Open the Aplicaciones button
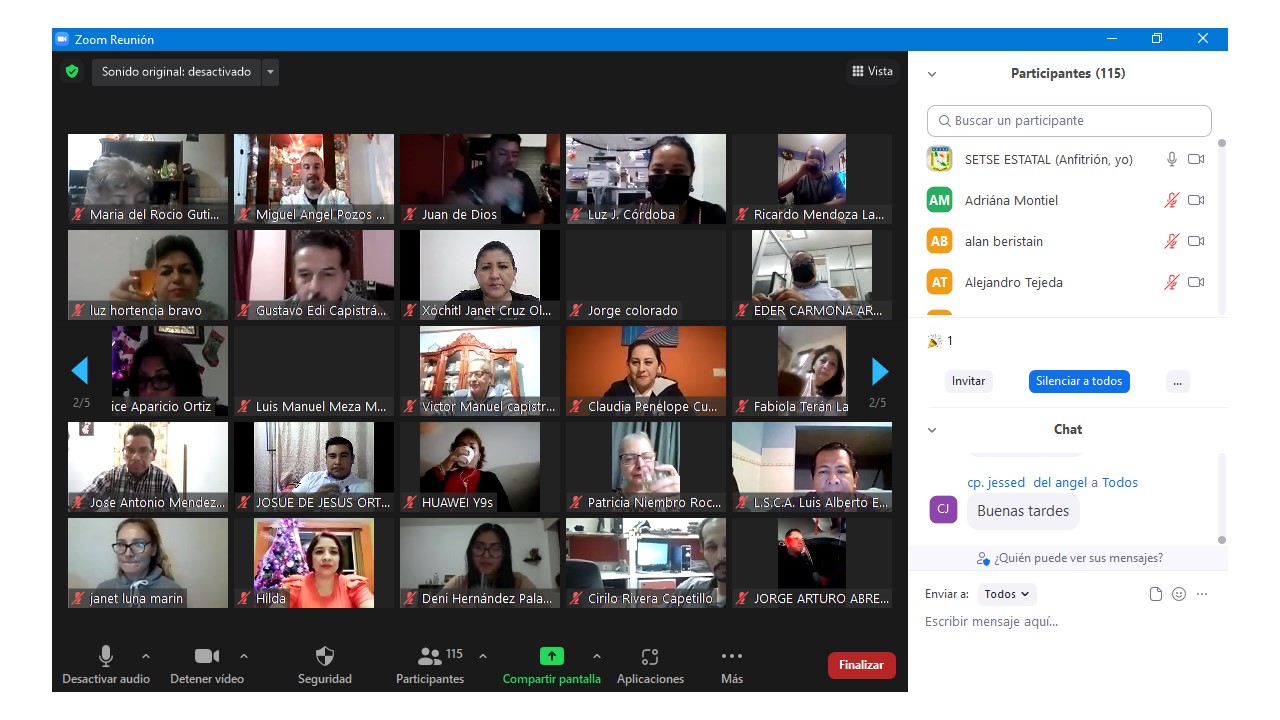1280x720 pixels. point(650,665)
